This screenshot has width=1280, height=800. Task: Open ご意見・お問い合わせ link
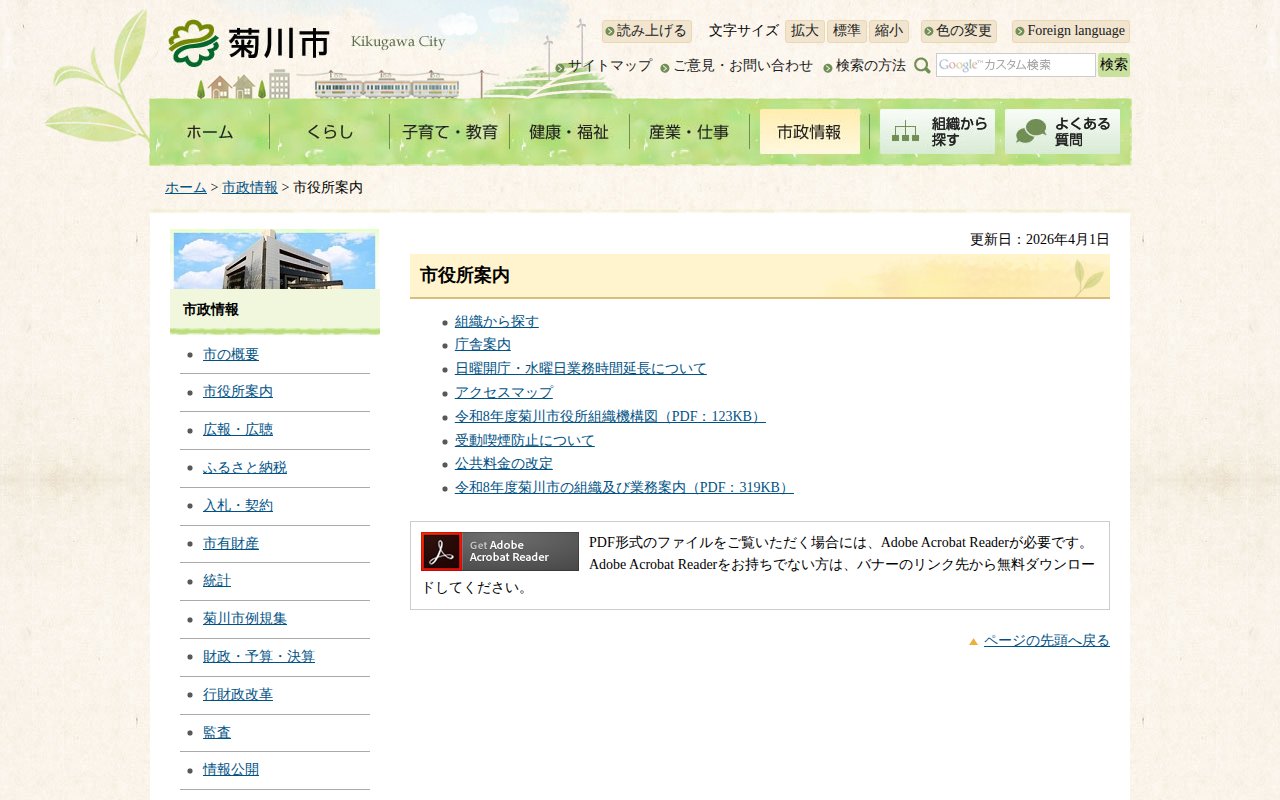click(x=743, y=66)
